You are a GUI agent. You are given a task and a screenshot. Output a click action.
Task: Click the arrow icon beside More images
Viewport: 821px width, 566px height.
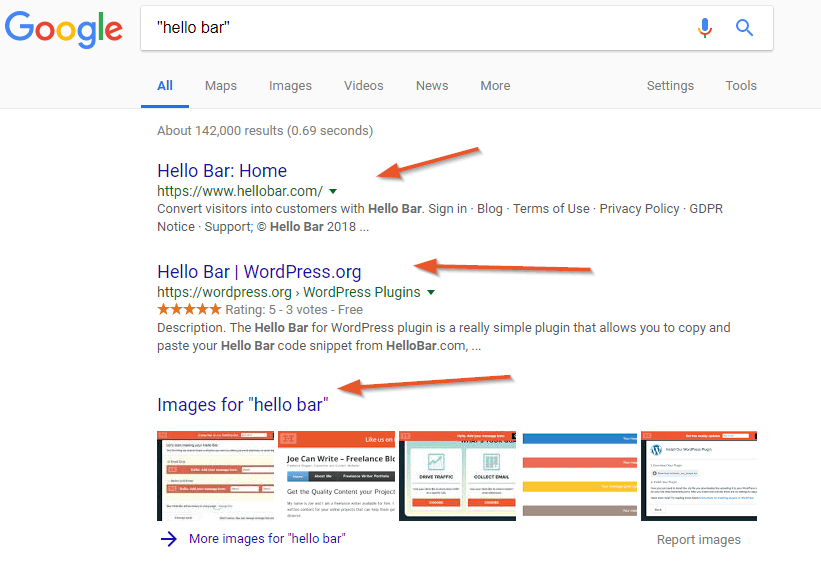click(x=169, y=539)
